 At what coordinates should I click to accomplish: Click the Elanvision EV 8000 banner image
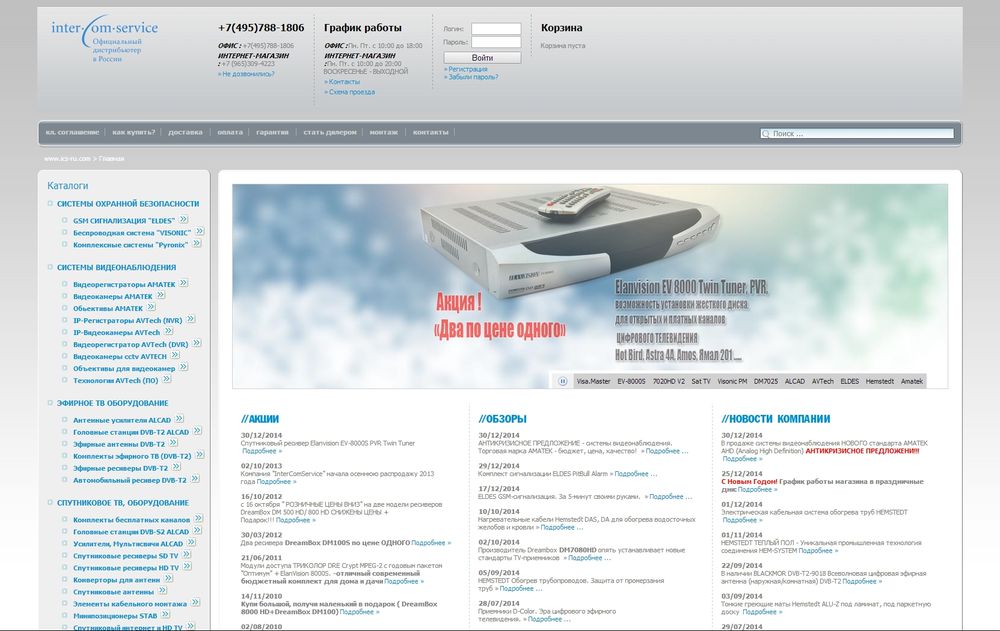click(x=590, y=286)
